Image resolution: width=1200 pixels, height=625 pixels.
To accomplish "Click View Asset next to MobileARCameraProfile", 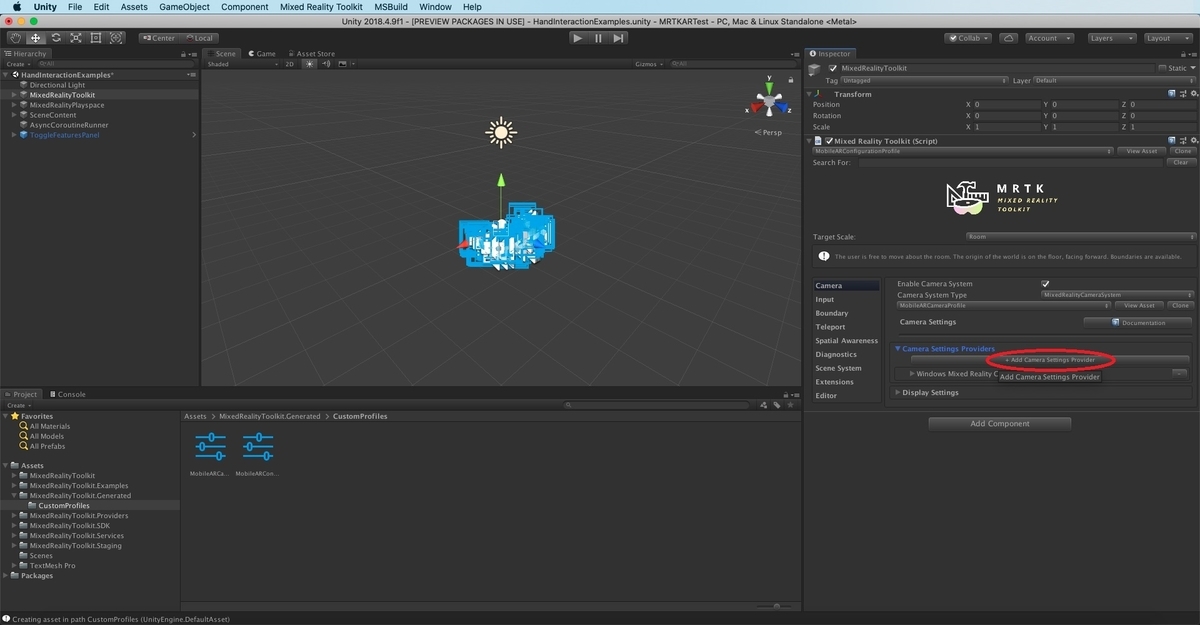I will [1141, 305].
